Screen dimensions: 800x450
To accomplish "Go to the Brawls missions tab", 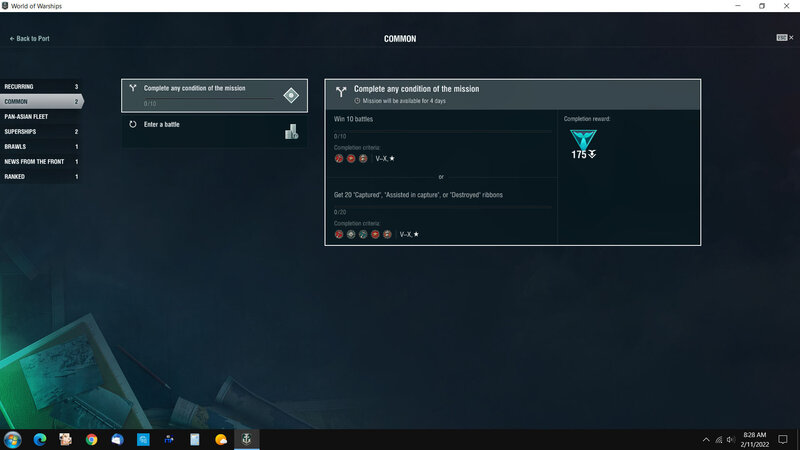I will [40, 146].
